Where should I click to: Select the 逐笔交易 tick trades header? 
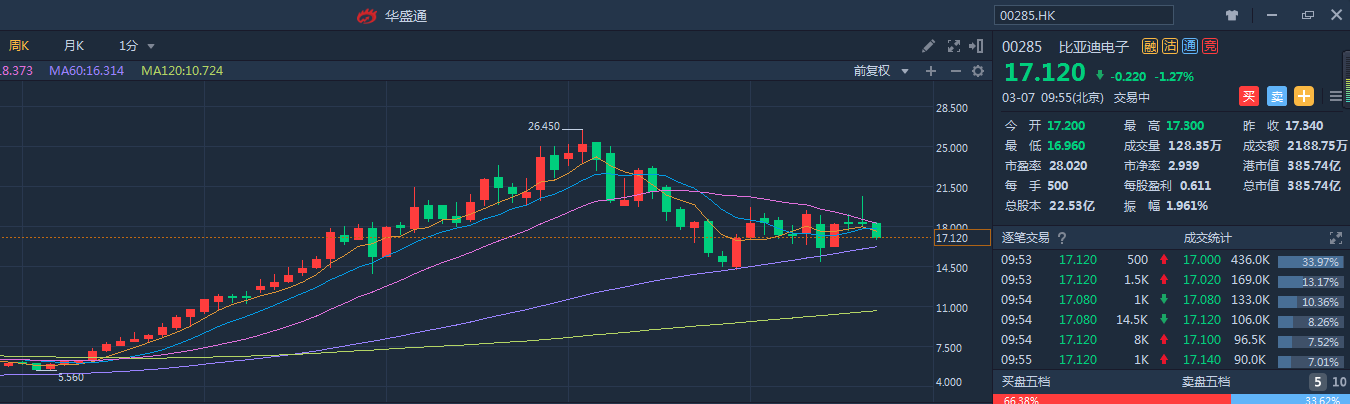coord(1028,238)
